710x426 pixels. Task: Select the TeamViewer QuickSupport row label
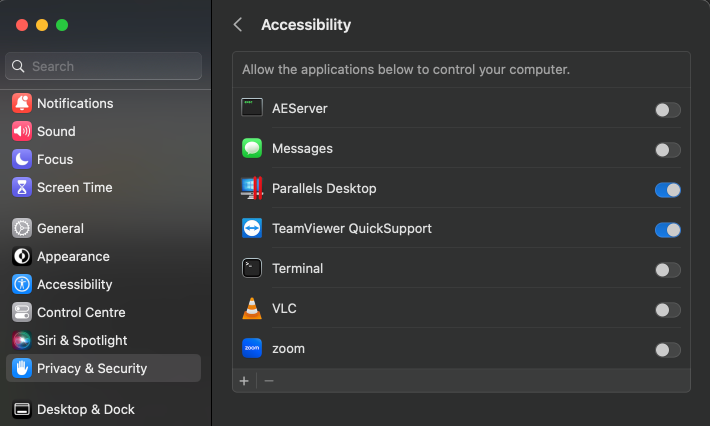pos(352,229)
